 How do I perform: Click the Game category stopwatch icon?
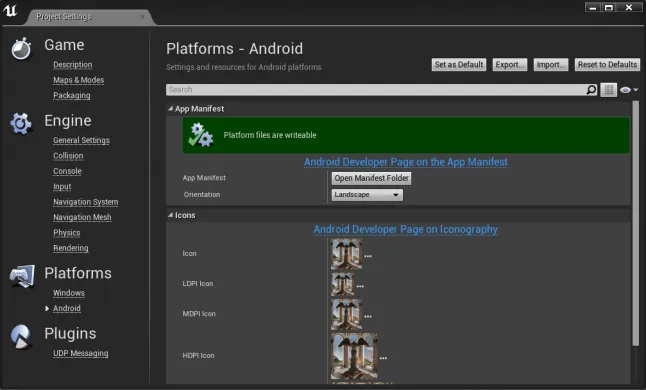pos(21,49)
